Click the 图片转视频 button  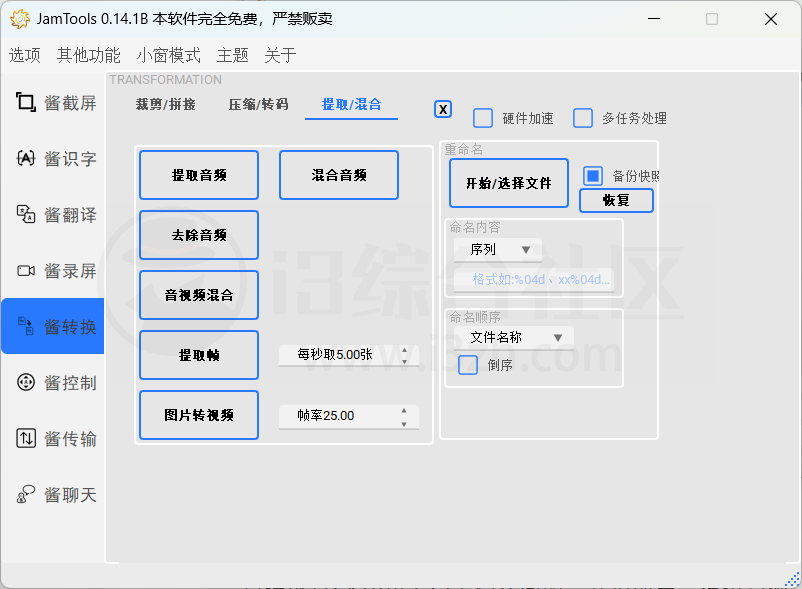pos(199,415)
